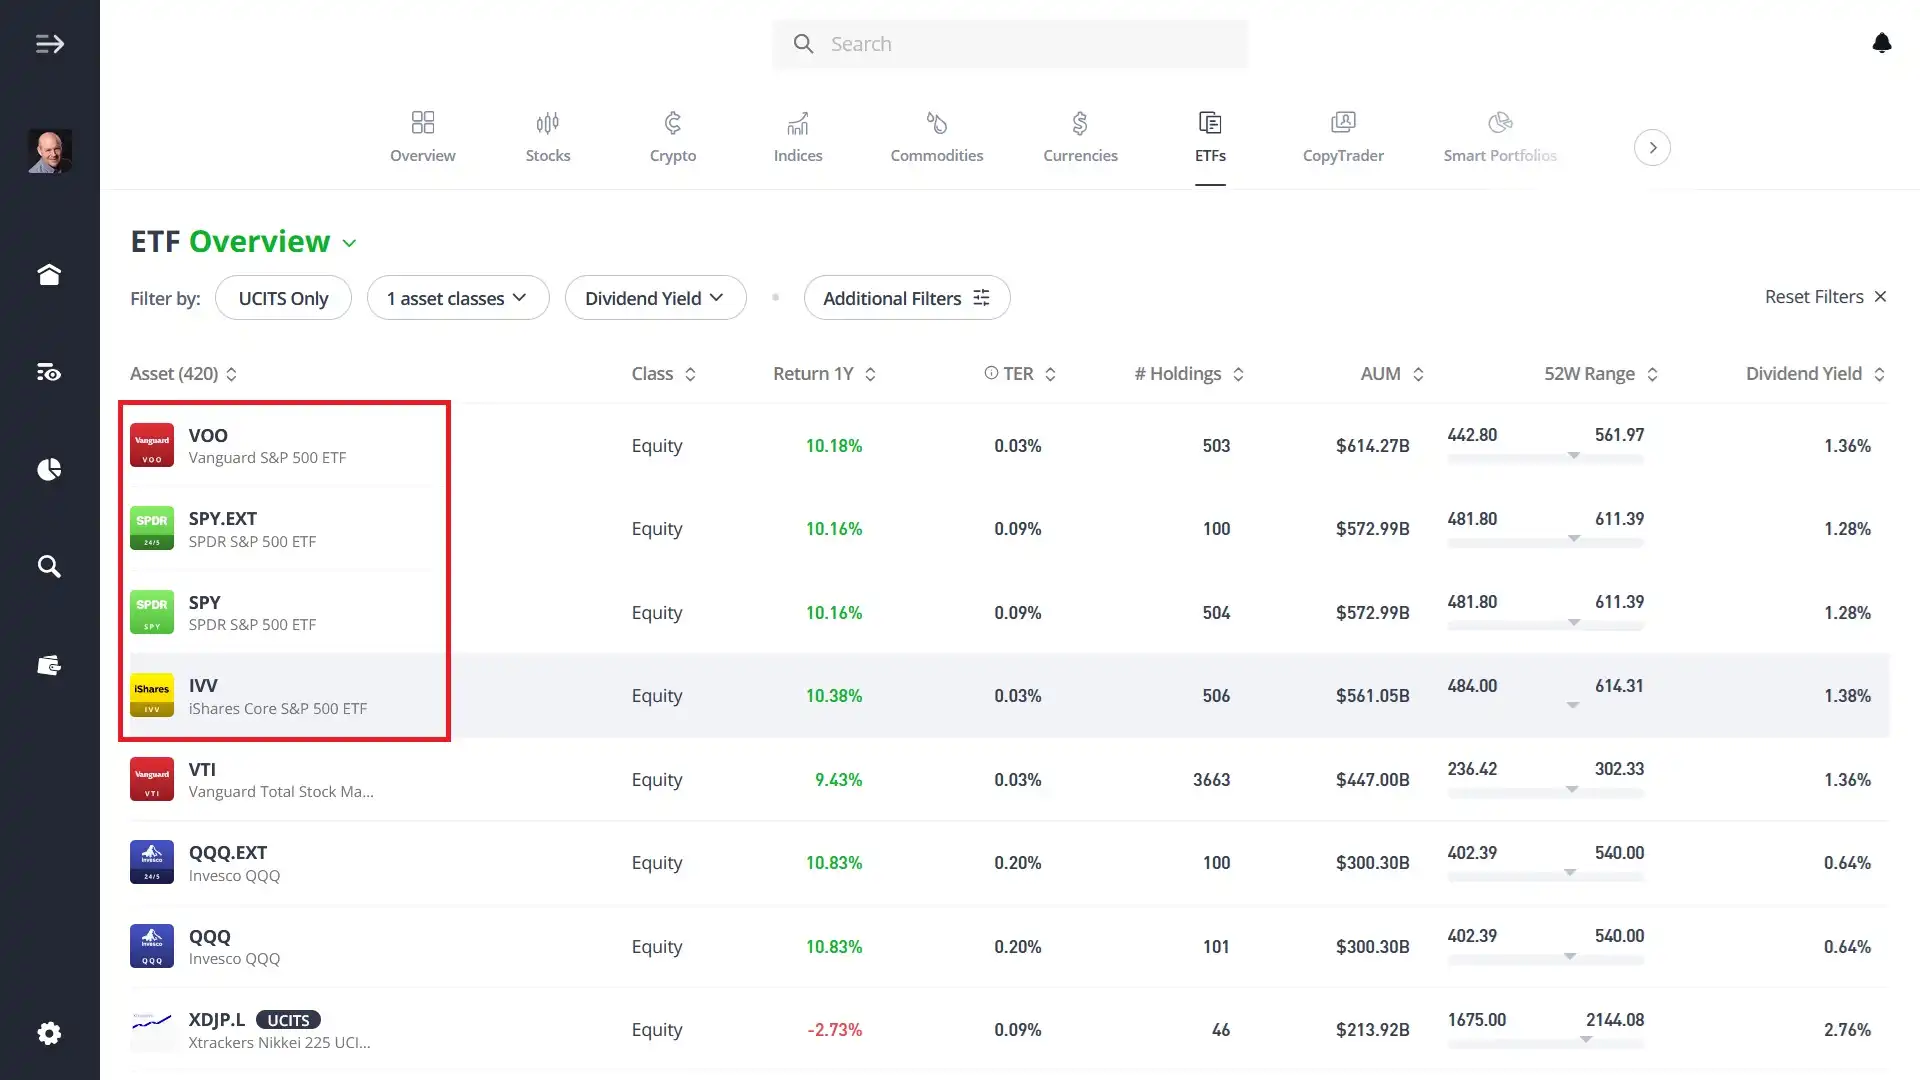Viewport: 1920px width, 1080px height.
Task: Open the notifications bell
Action: point(1881,43)
